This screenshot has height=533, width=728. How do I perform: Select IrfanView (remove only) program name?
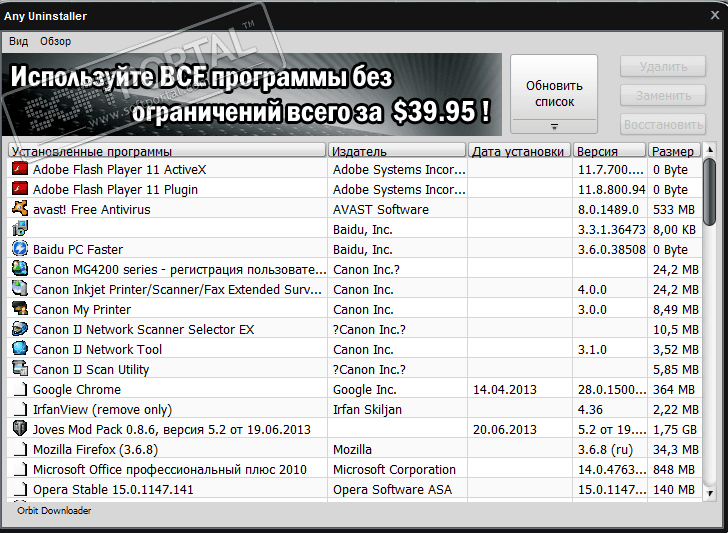point(102,410)
